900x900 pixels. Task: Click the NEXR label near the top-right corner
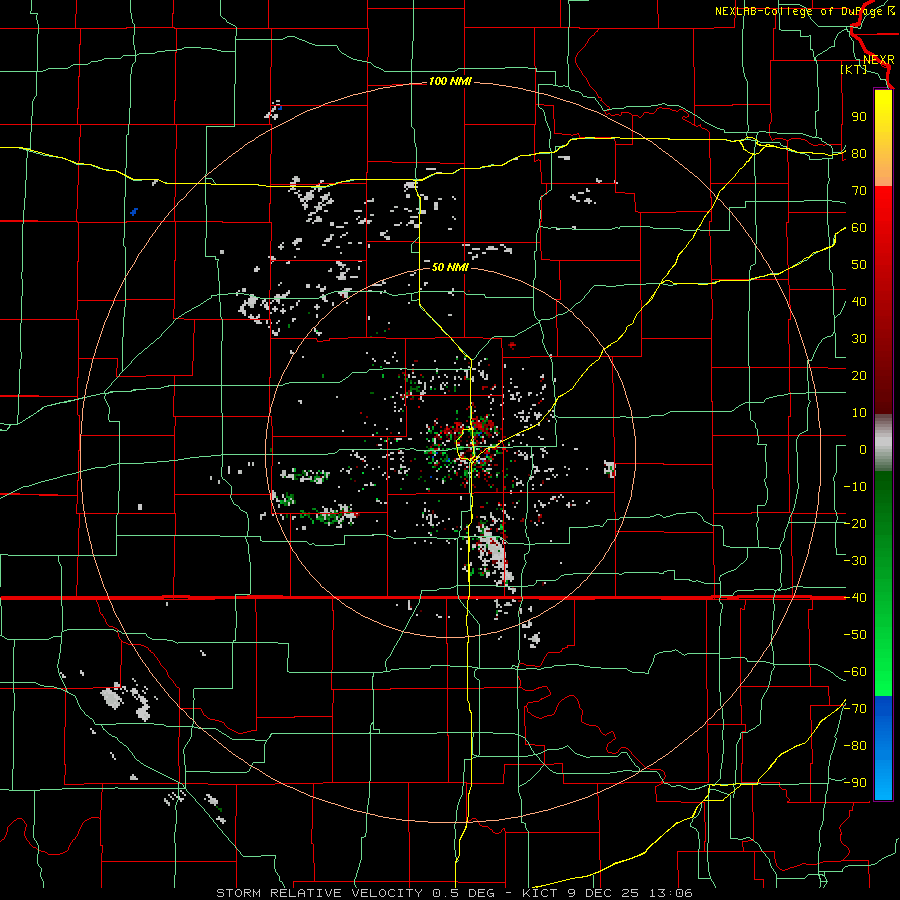(x=879, y=60)
